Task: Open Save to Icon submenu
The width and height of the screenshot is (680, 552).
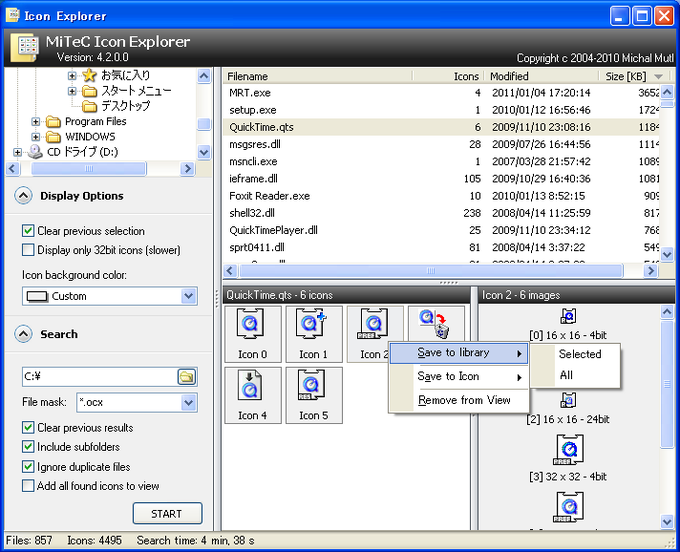Action: tap(458, 376)
